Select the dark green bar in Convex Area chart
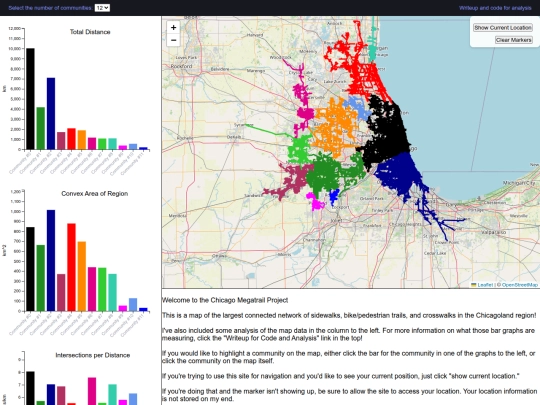The width and height of the screenshot is (540, 405). point(41,278)
